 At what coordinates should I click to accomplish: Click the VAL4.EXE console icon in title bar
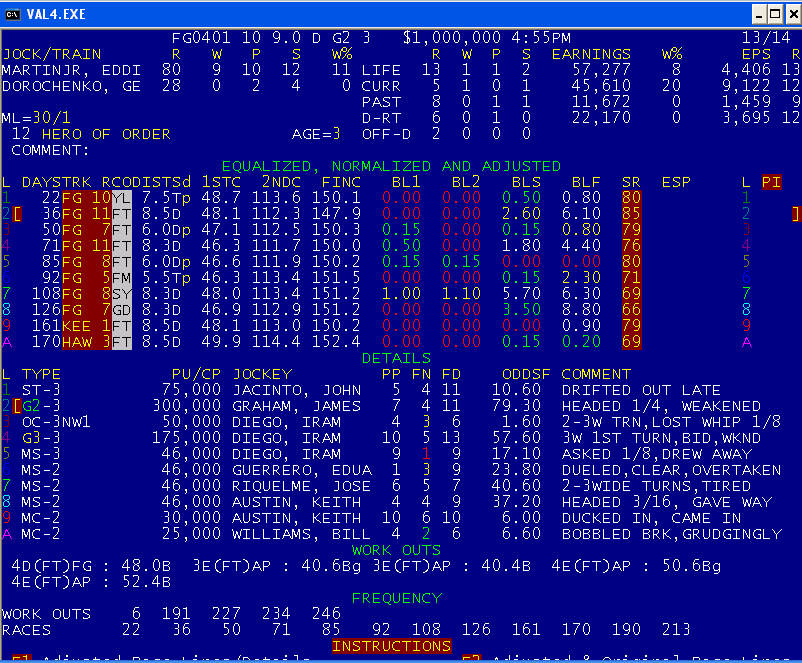pos(12,14)
